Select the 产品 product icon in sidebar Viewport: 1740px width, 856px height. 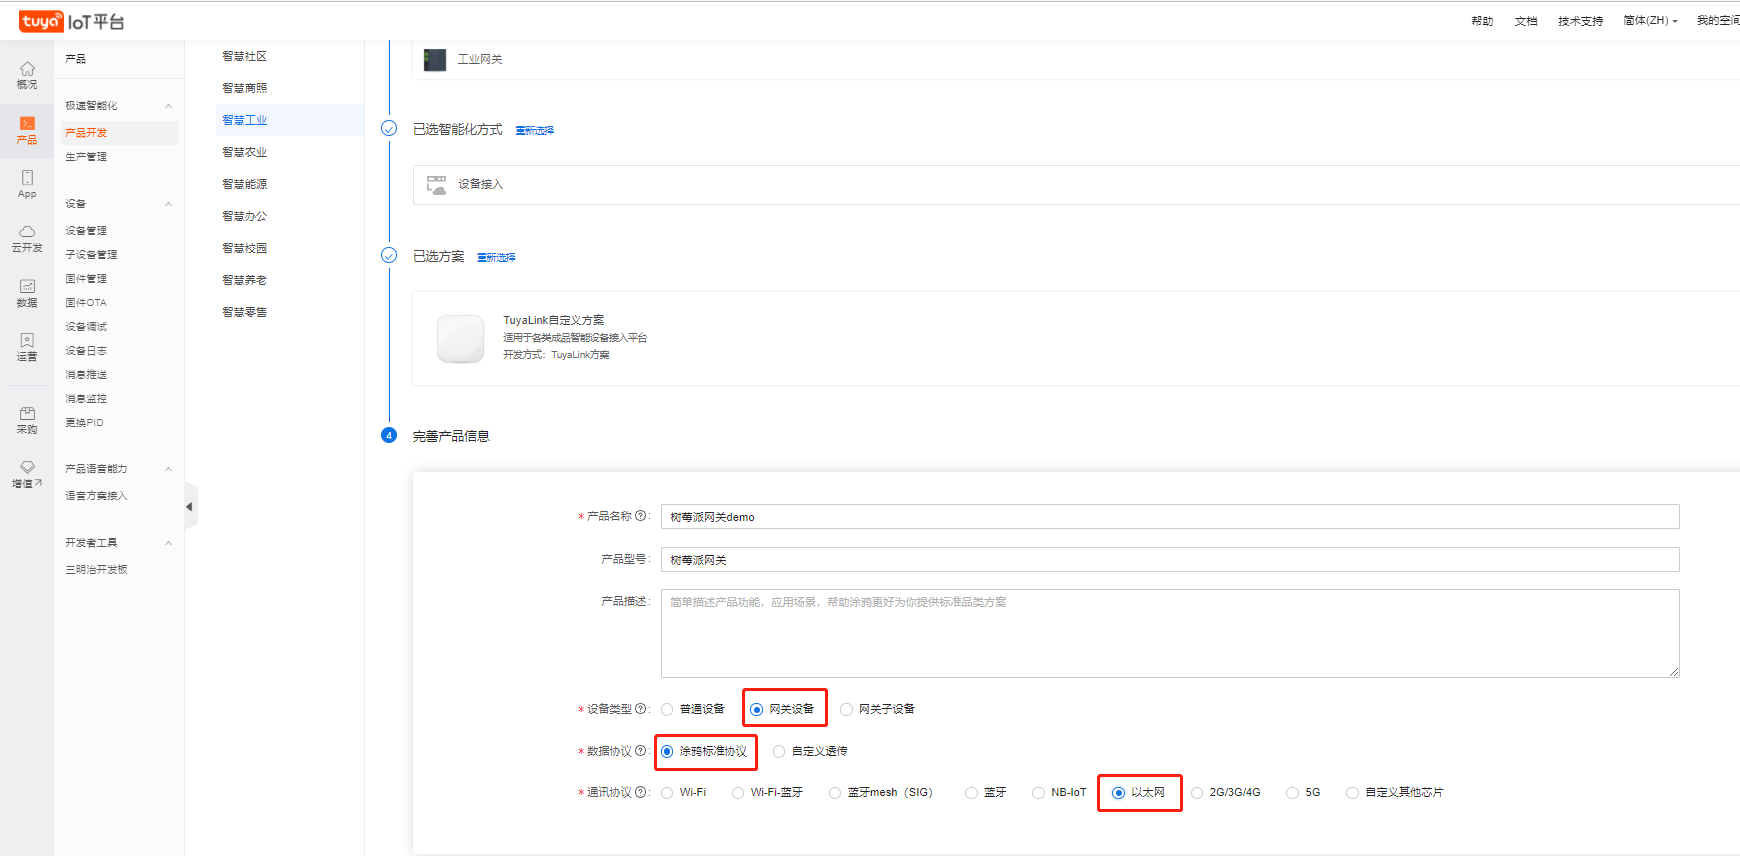coord(27,123)
